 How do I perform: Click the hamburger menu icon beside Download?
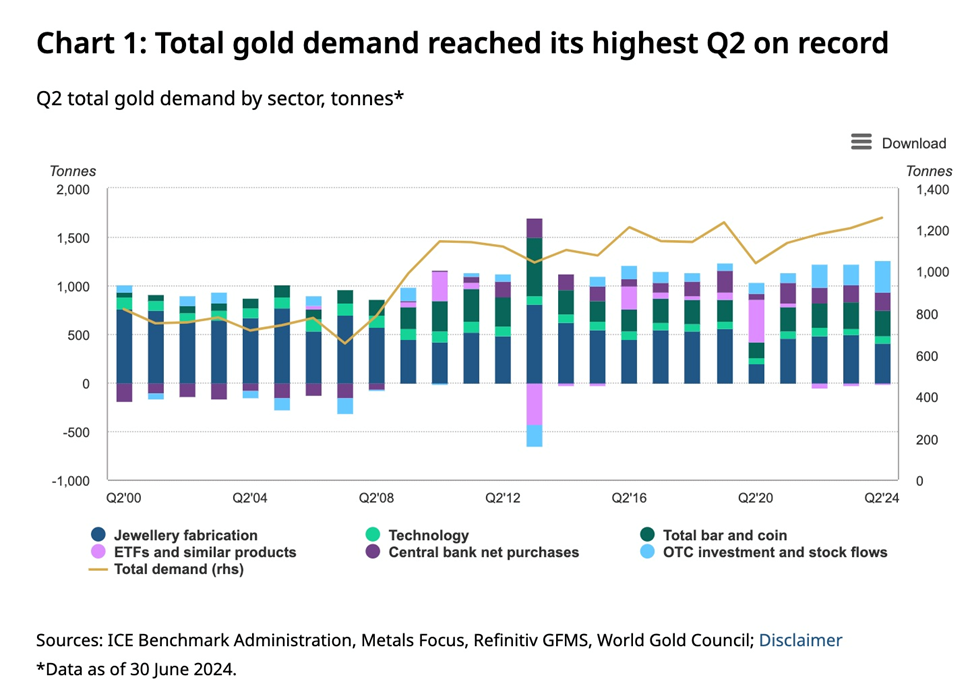coord(861,142)
